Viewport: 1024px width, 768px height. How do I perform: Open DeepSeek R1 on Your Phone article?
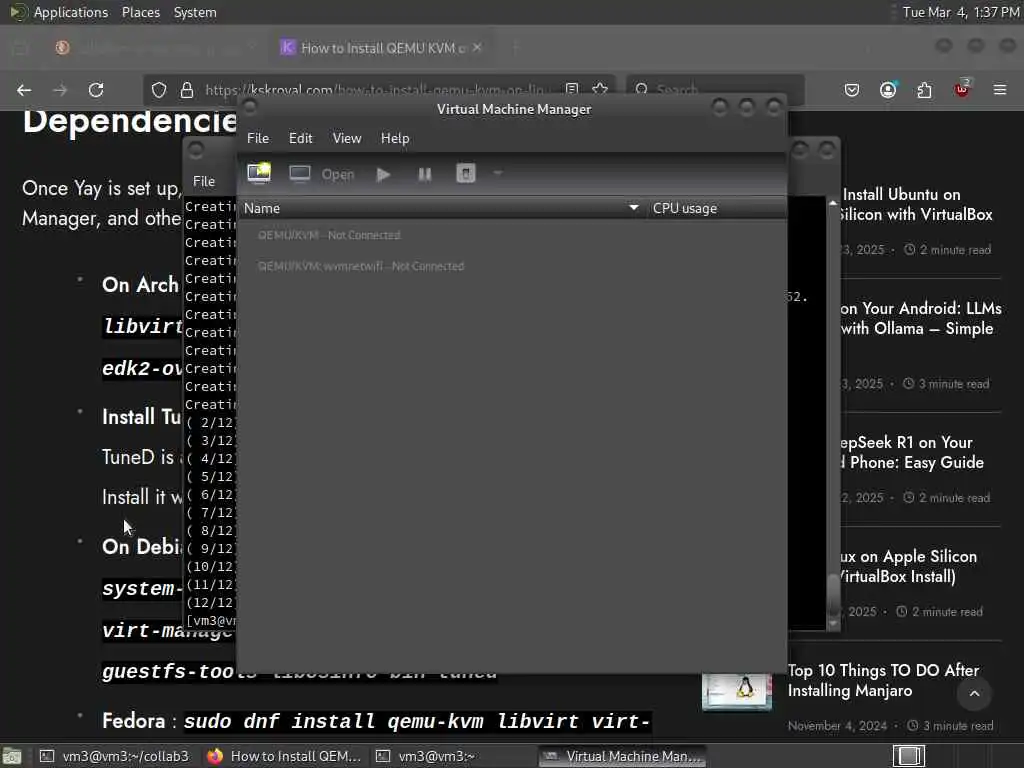pos(911,453)
